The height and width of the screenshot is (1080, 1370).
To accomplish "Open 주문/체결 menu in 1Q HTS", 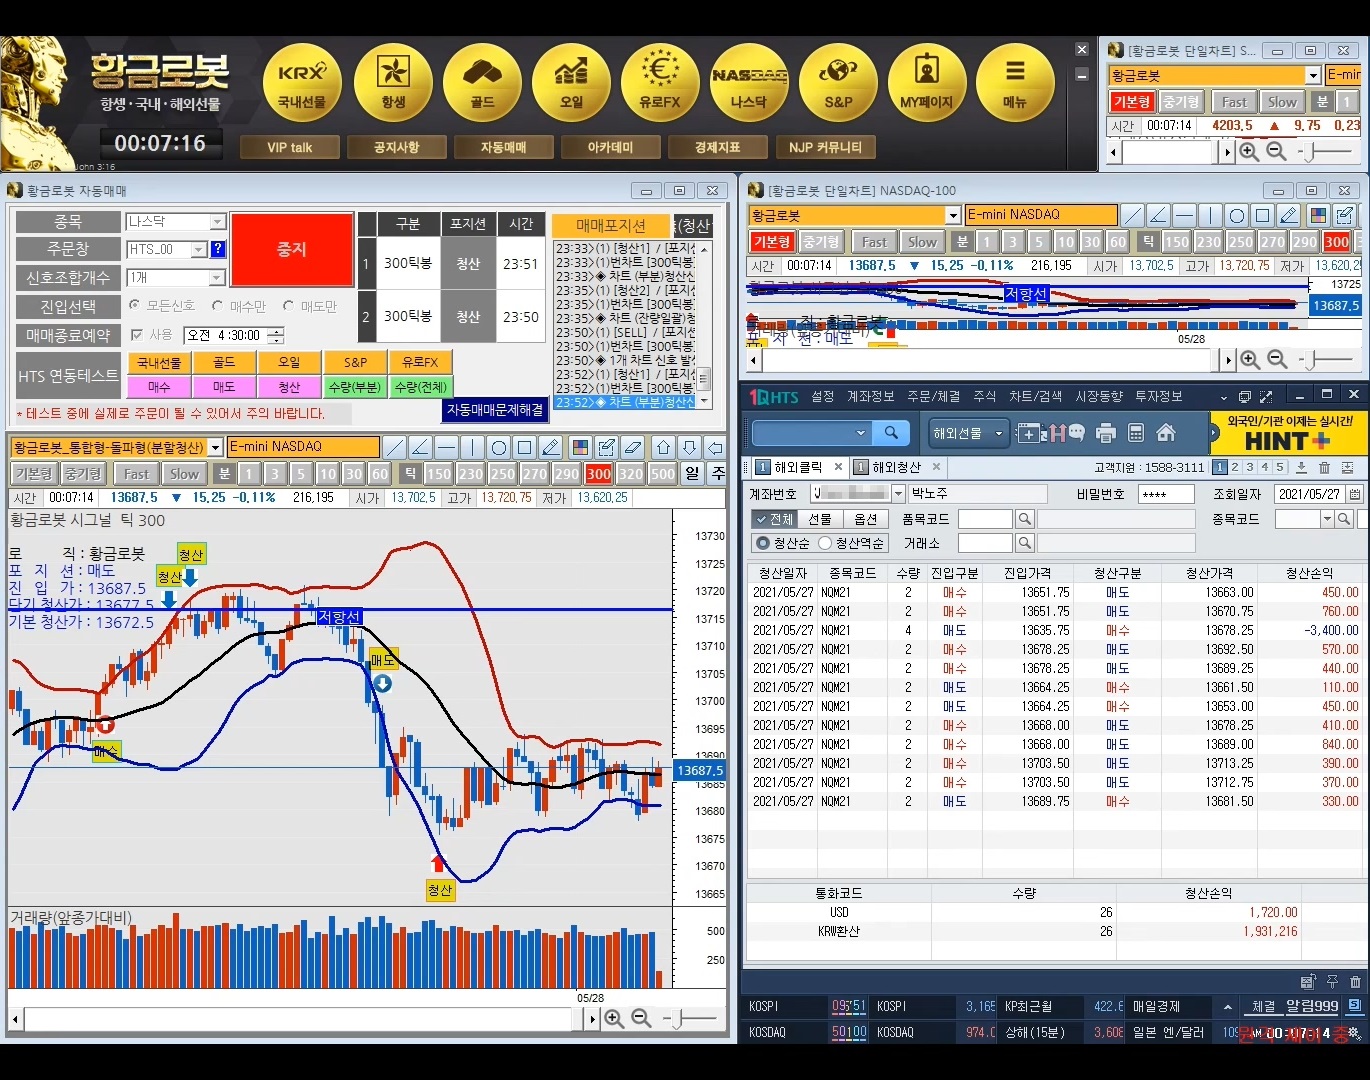I will pos(934,397).
